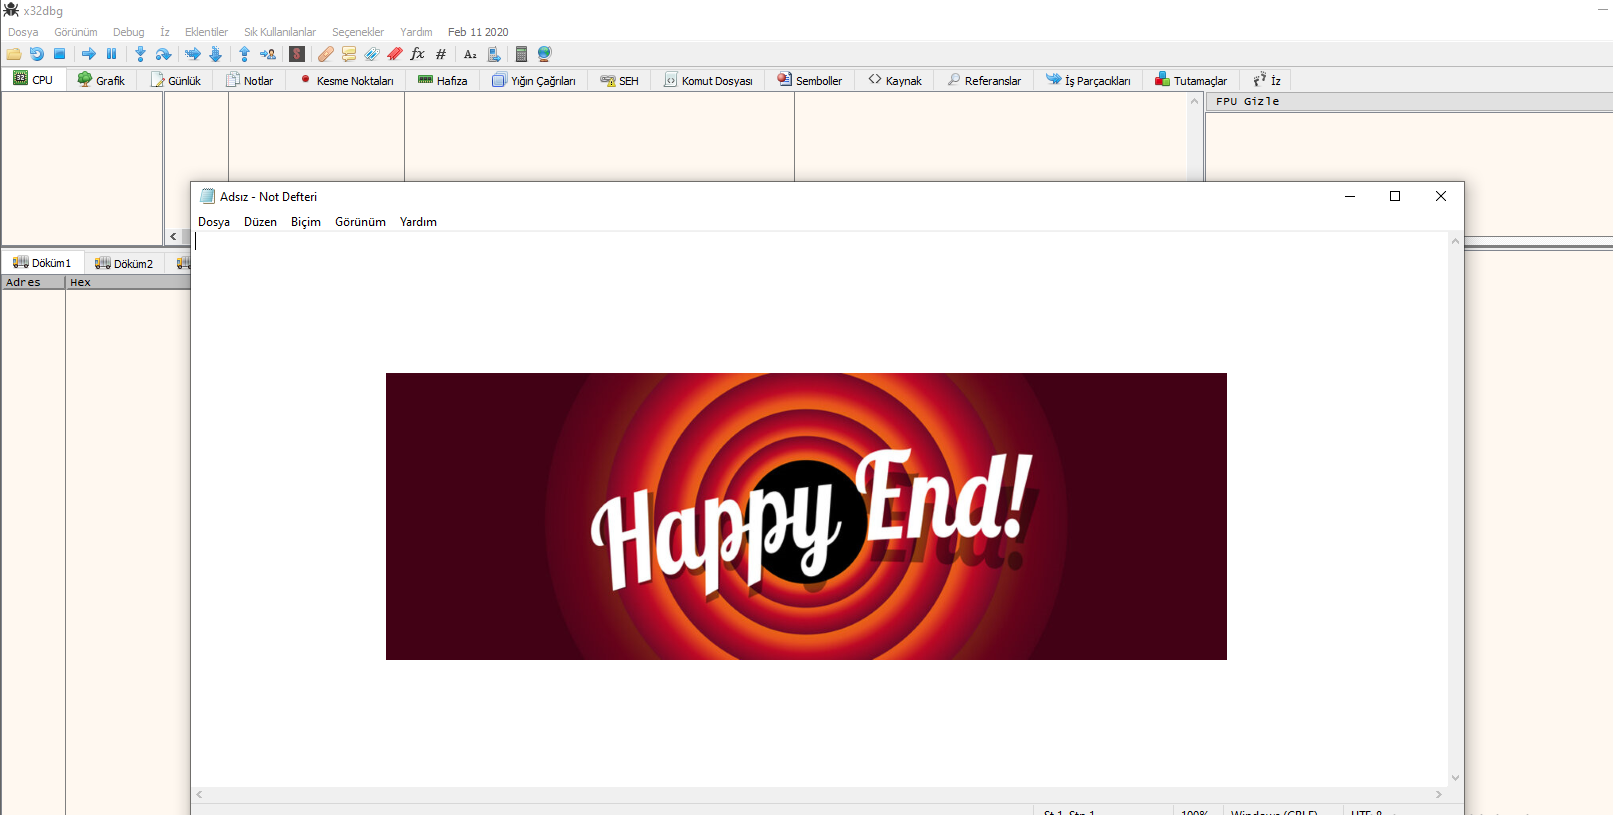Select the Döküm1 dump tab
Screen dimensions: 1613x815
(x=42, y=263)
